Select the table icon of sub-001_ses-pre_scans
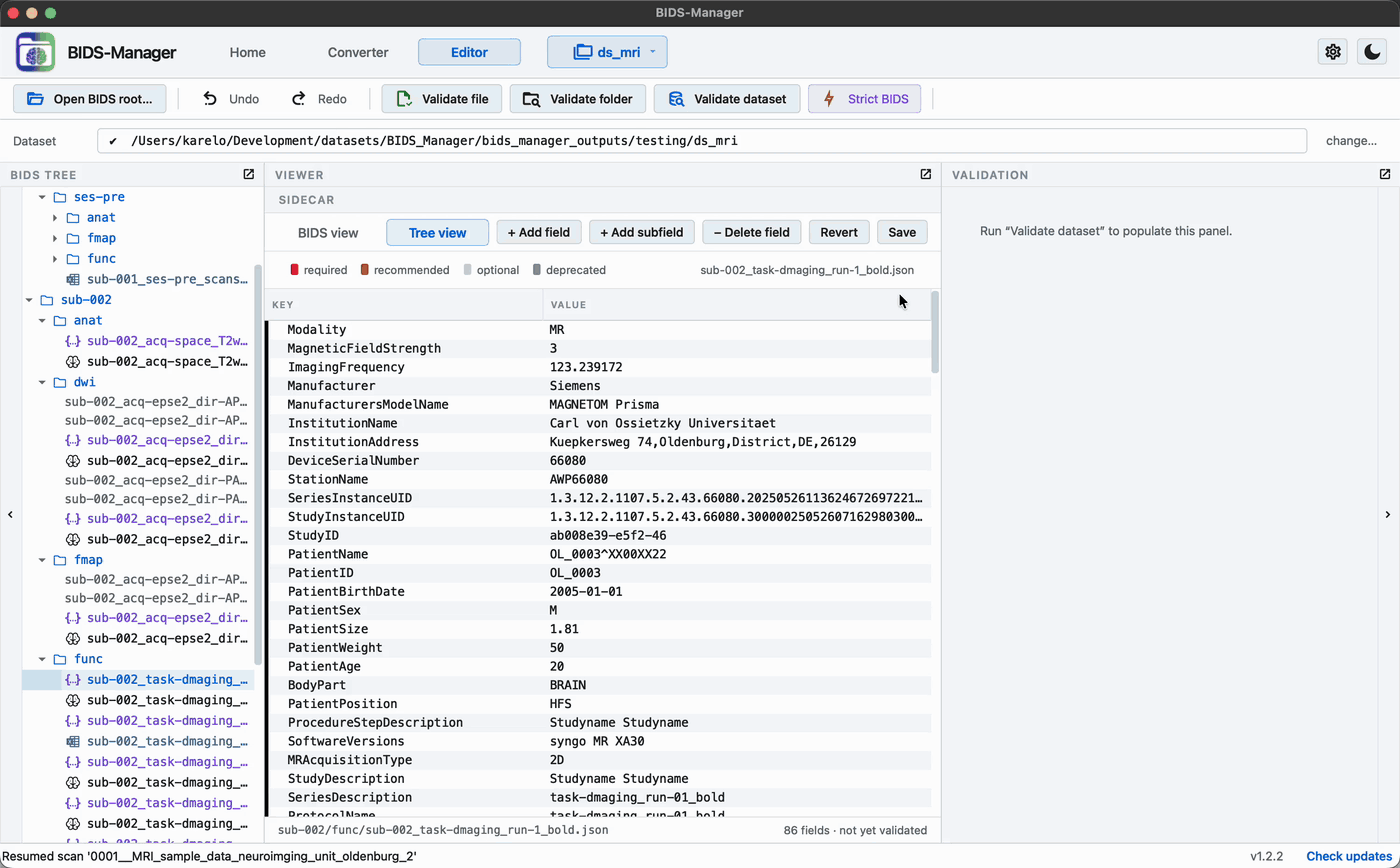The height and width of the screenshot is (868, 1400). point(73,279)
